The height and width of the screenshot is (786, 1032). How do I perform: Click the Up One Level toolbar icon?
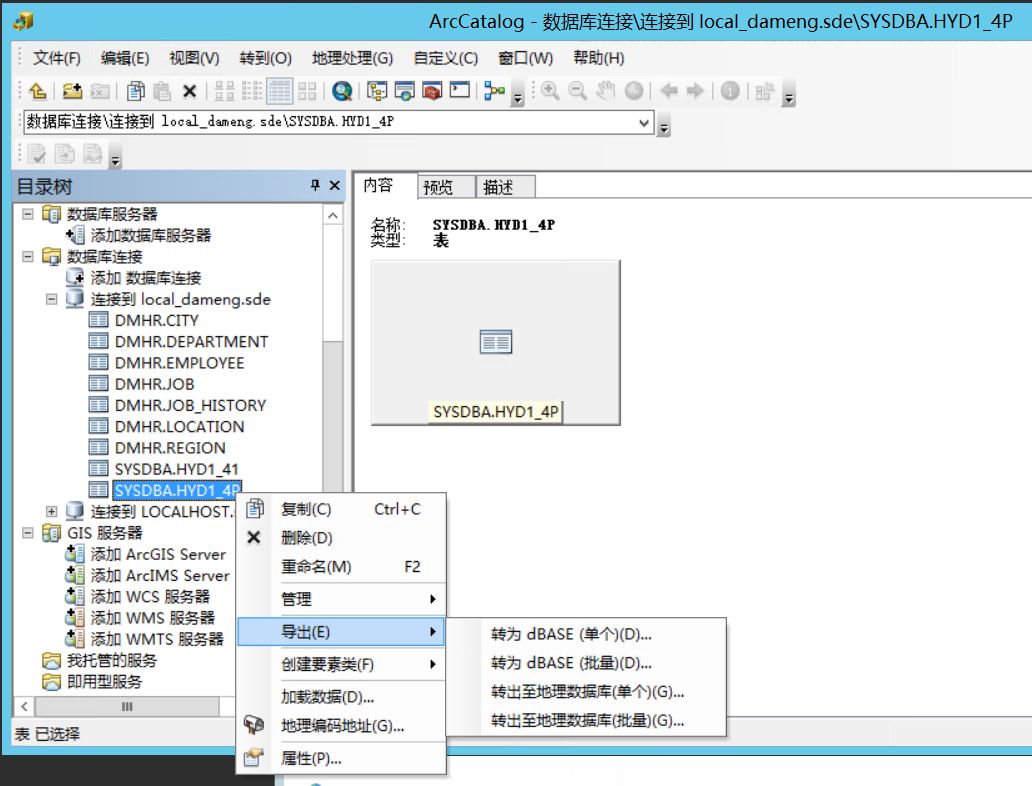pyautogui.click(x=38, y=91)
